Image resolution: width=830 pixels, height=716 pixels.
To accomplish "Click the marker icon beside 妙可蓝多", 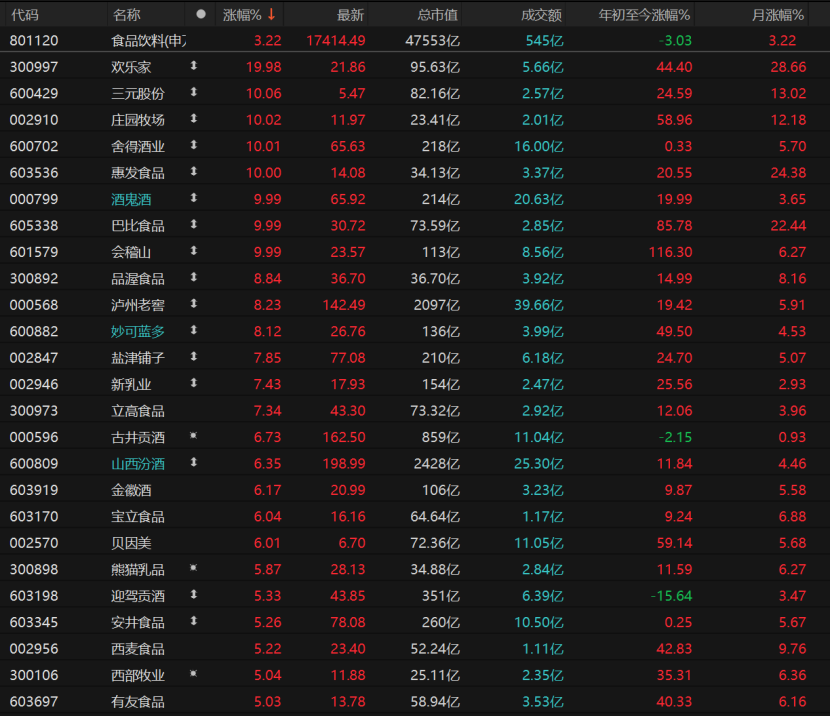I will coord(194,330).
